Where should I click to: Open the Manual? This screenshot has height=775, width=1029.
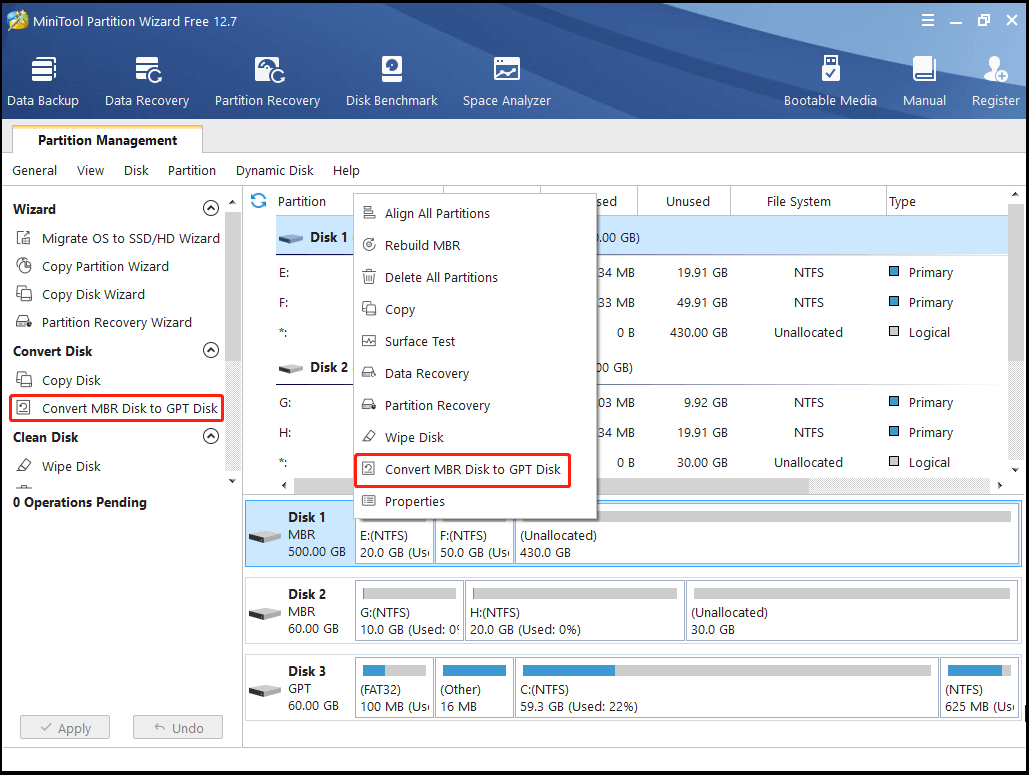[x=924, y=81]
